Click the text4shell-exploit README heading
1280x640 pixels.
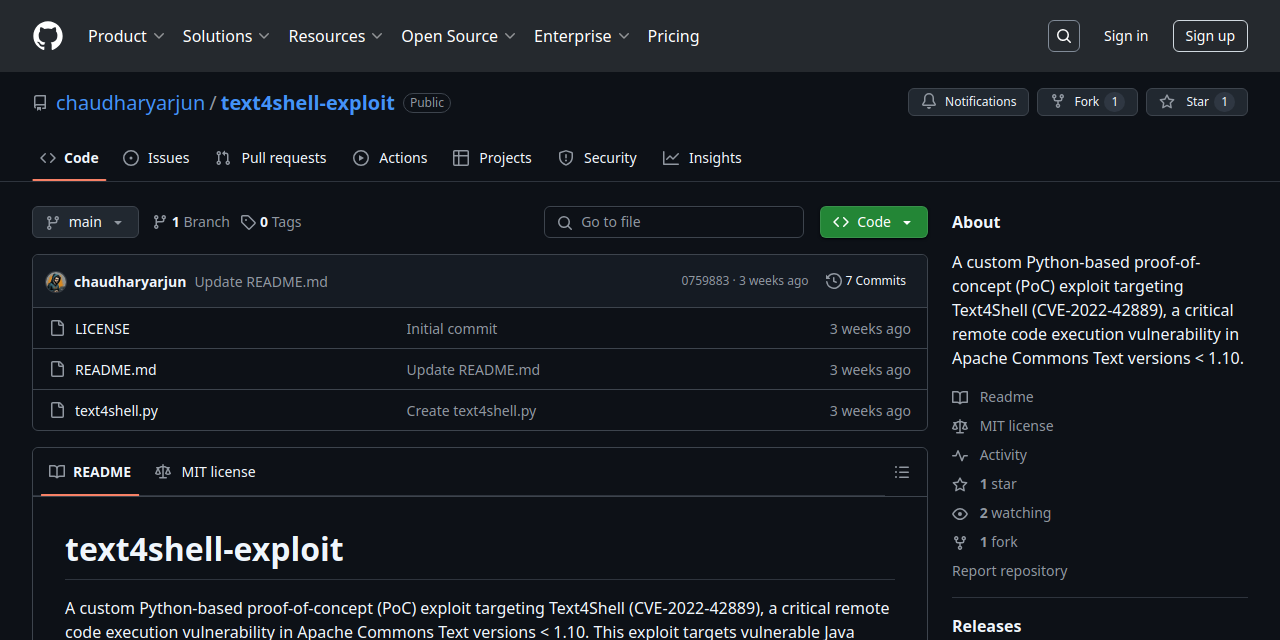[x=204, y=549]
